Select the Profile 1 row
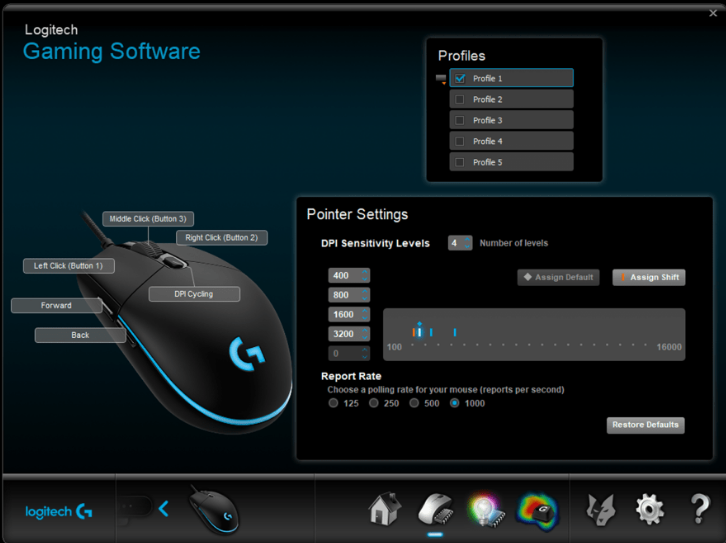The width and height of the screenshot is (726, 543). click(511, 78)
